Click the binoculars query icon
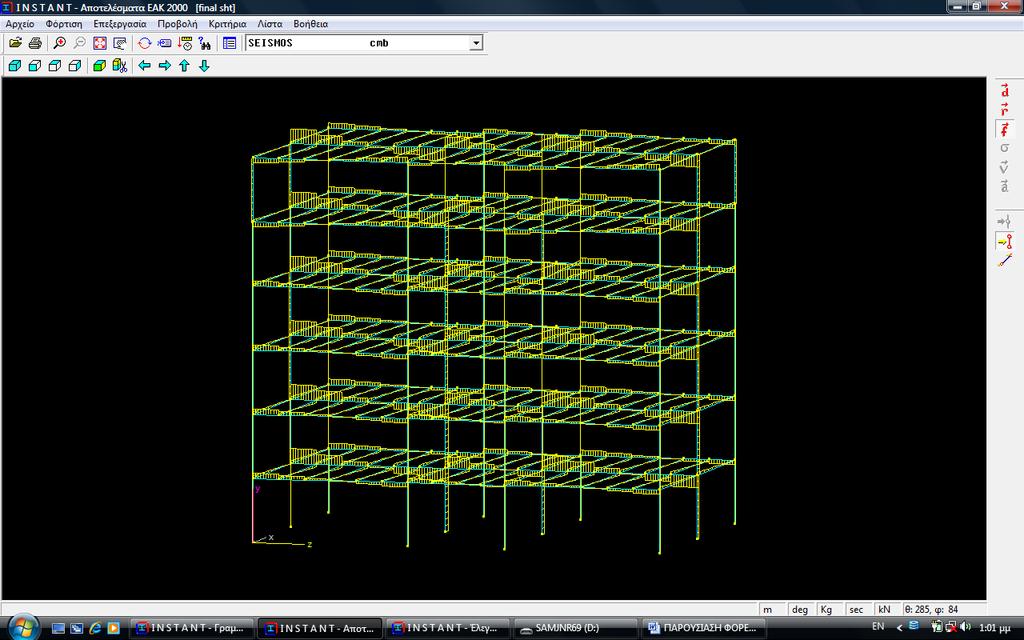Image resolution: width=1024 pixels, height=640 pixels. pyautogui.click(x=205, y=43)
